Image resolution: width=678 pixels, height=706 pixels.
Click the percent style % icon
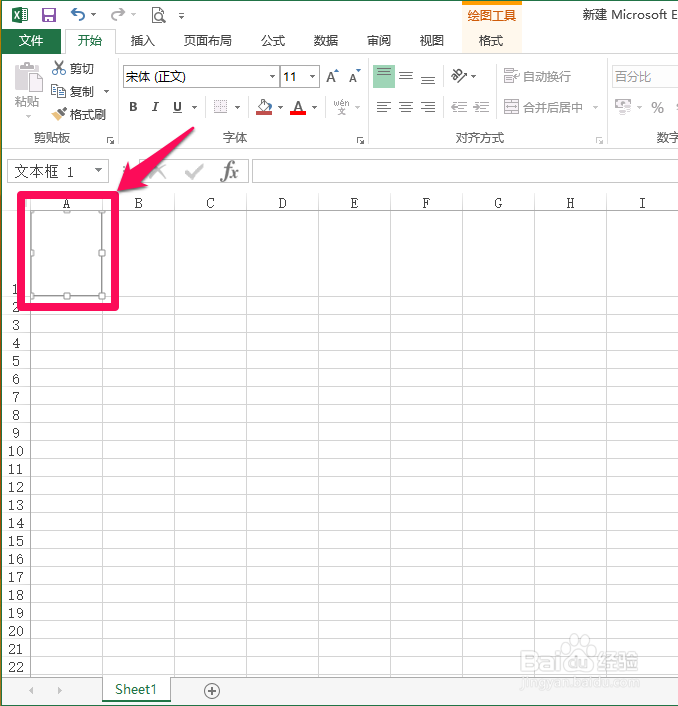(x=657, y=108)
